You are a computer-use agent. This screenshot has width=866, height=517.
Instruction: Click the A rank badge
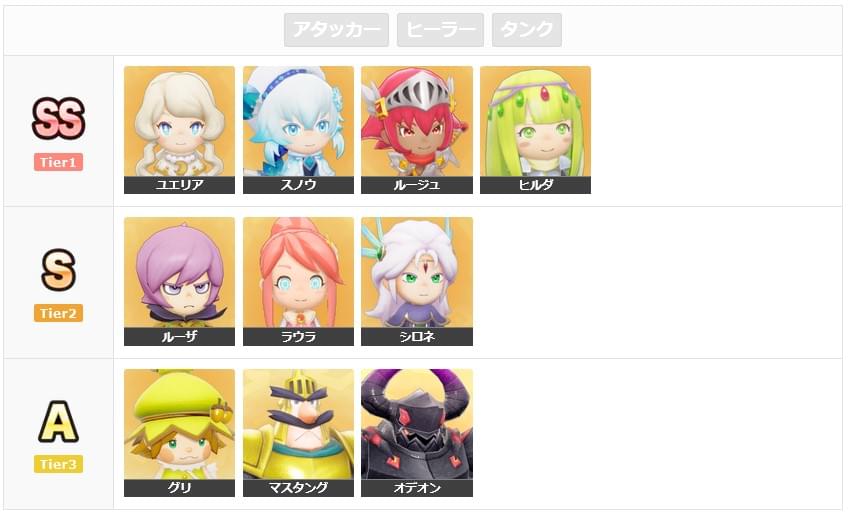(x=59, y=421)
